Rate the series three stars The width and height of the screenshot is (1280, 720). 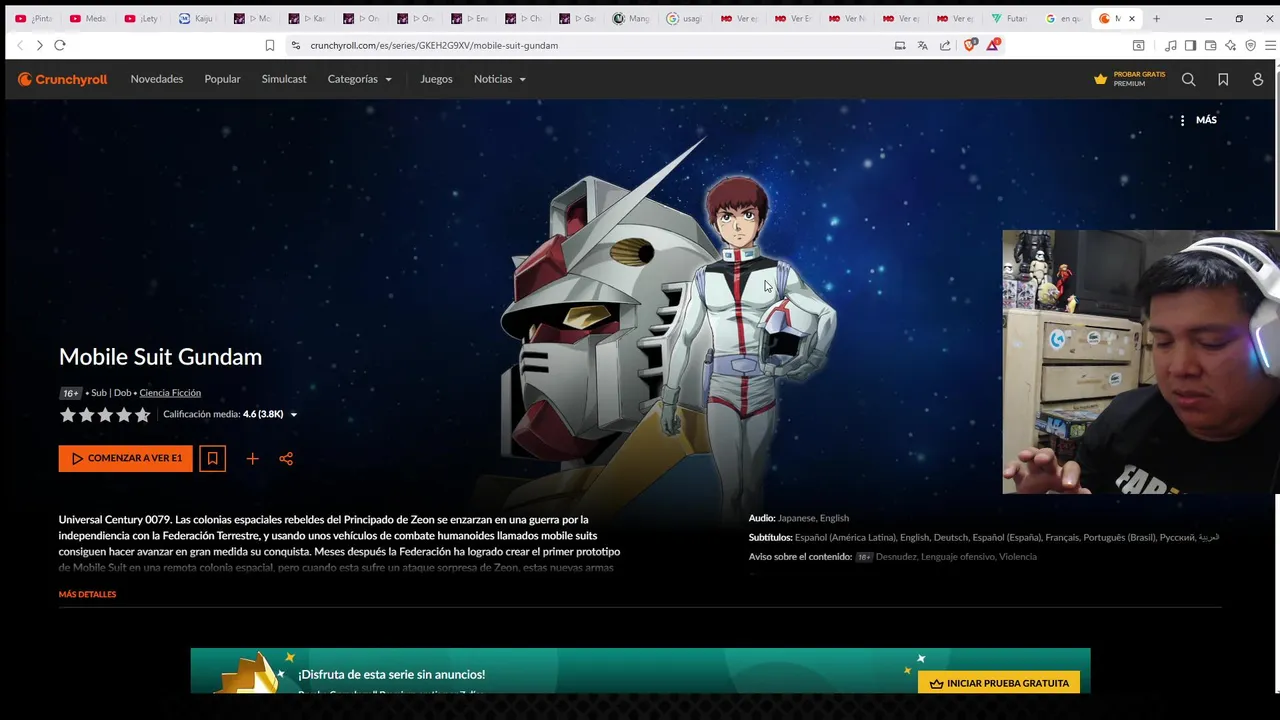tap(105, 414)
